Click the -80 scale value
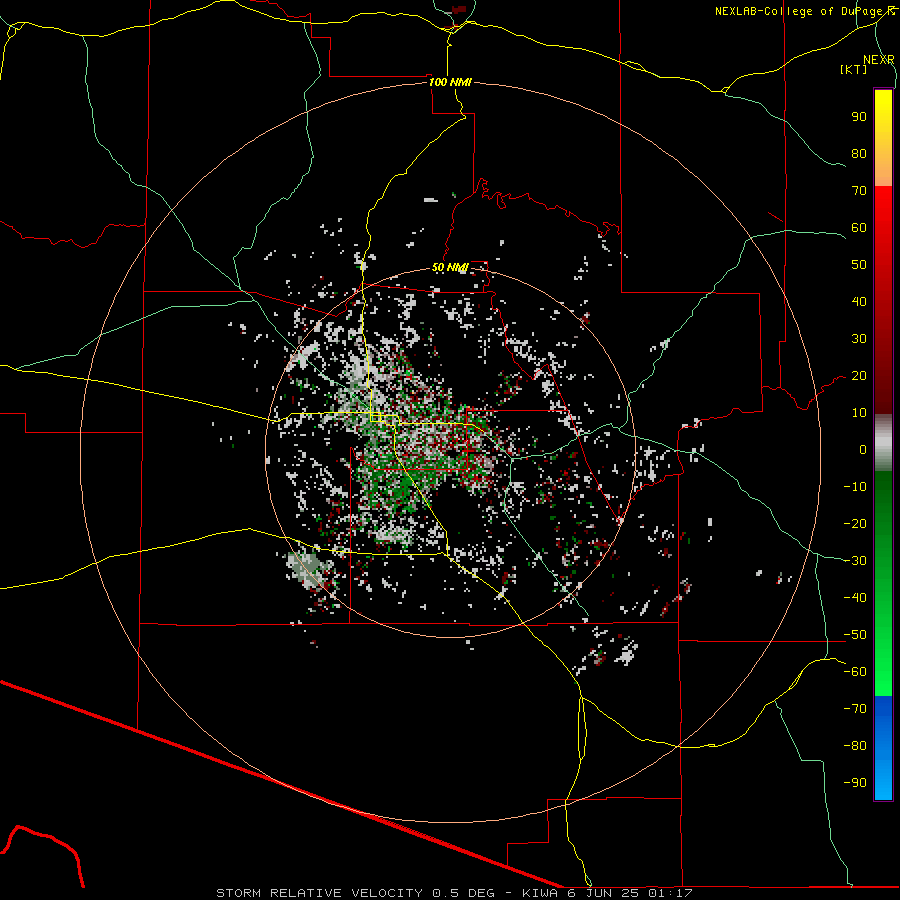 click(855, 746)
